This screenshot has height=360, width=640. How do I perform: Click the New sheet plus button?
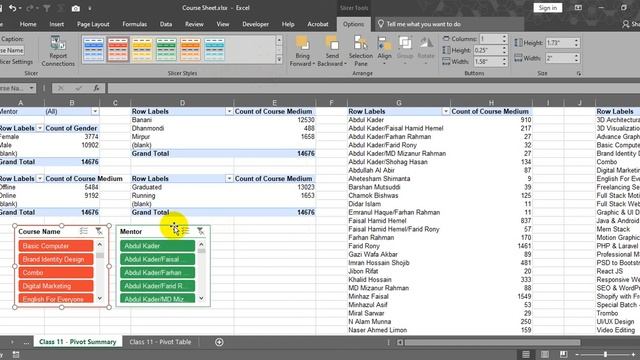pos(219,342)
